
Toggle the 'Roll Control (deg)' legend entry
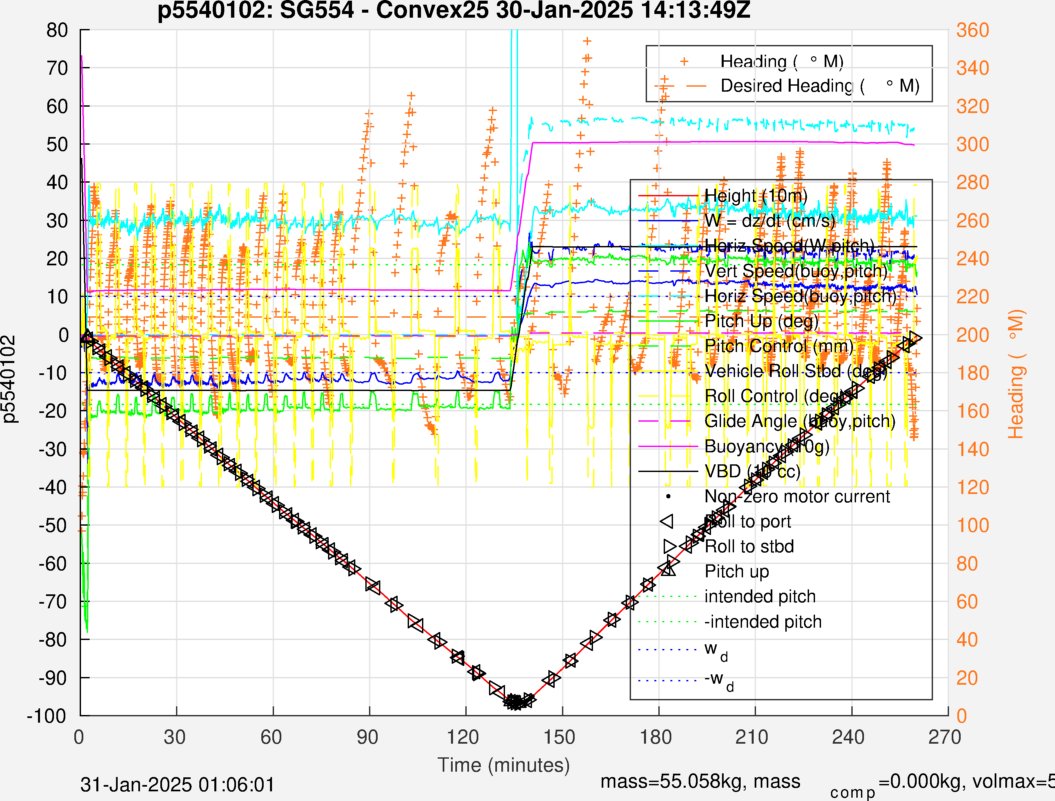click(763, 396)
